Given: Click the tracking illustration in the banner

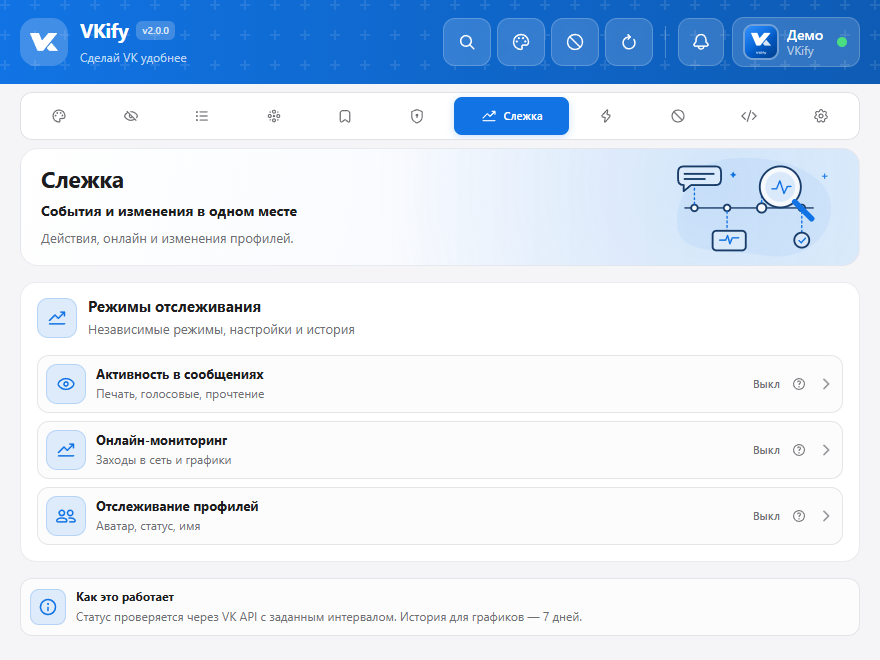Looking at the screenshot, I should [754, 208].
